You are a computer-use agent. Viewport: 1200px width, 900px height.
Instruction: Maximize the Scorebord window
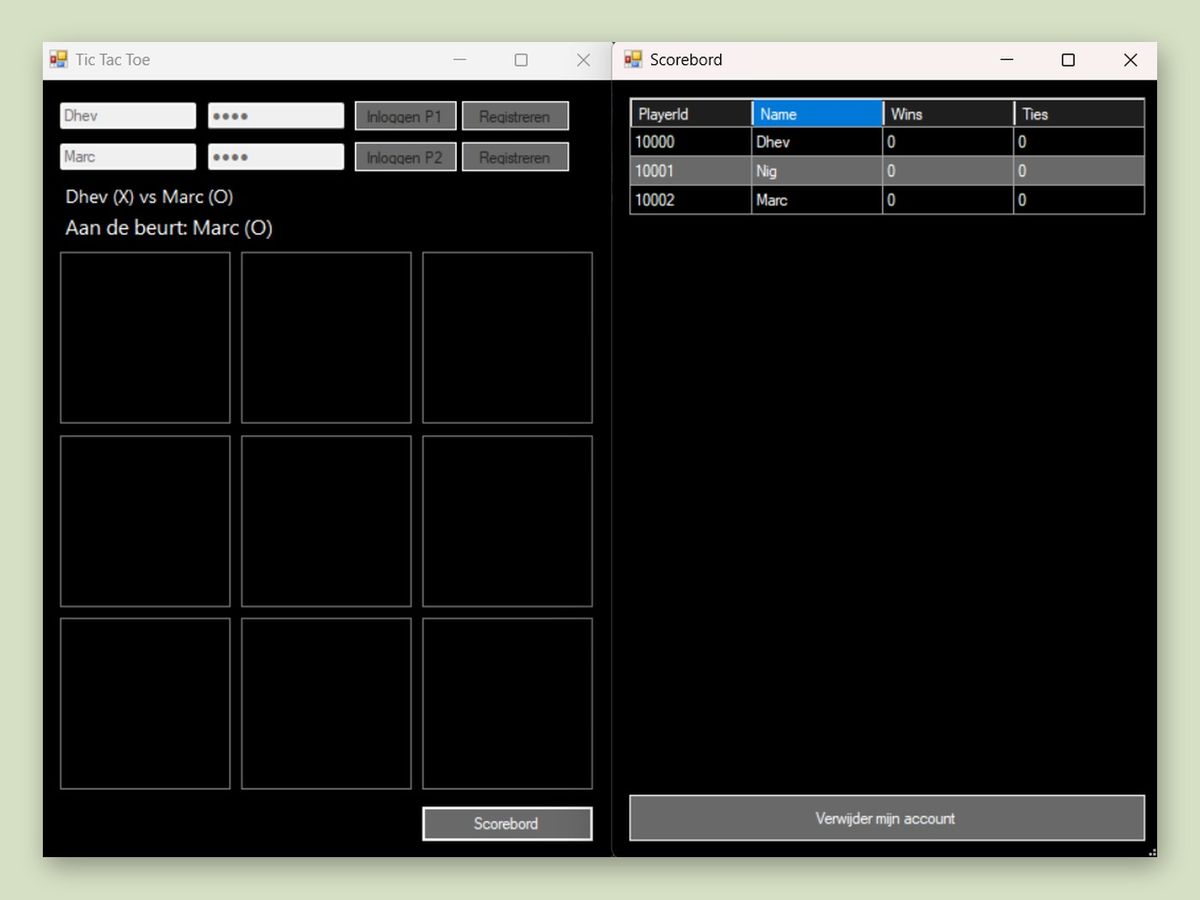[1068, 60]
